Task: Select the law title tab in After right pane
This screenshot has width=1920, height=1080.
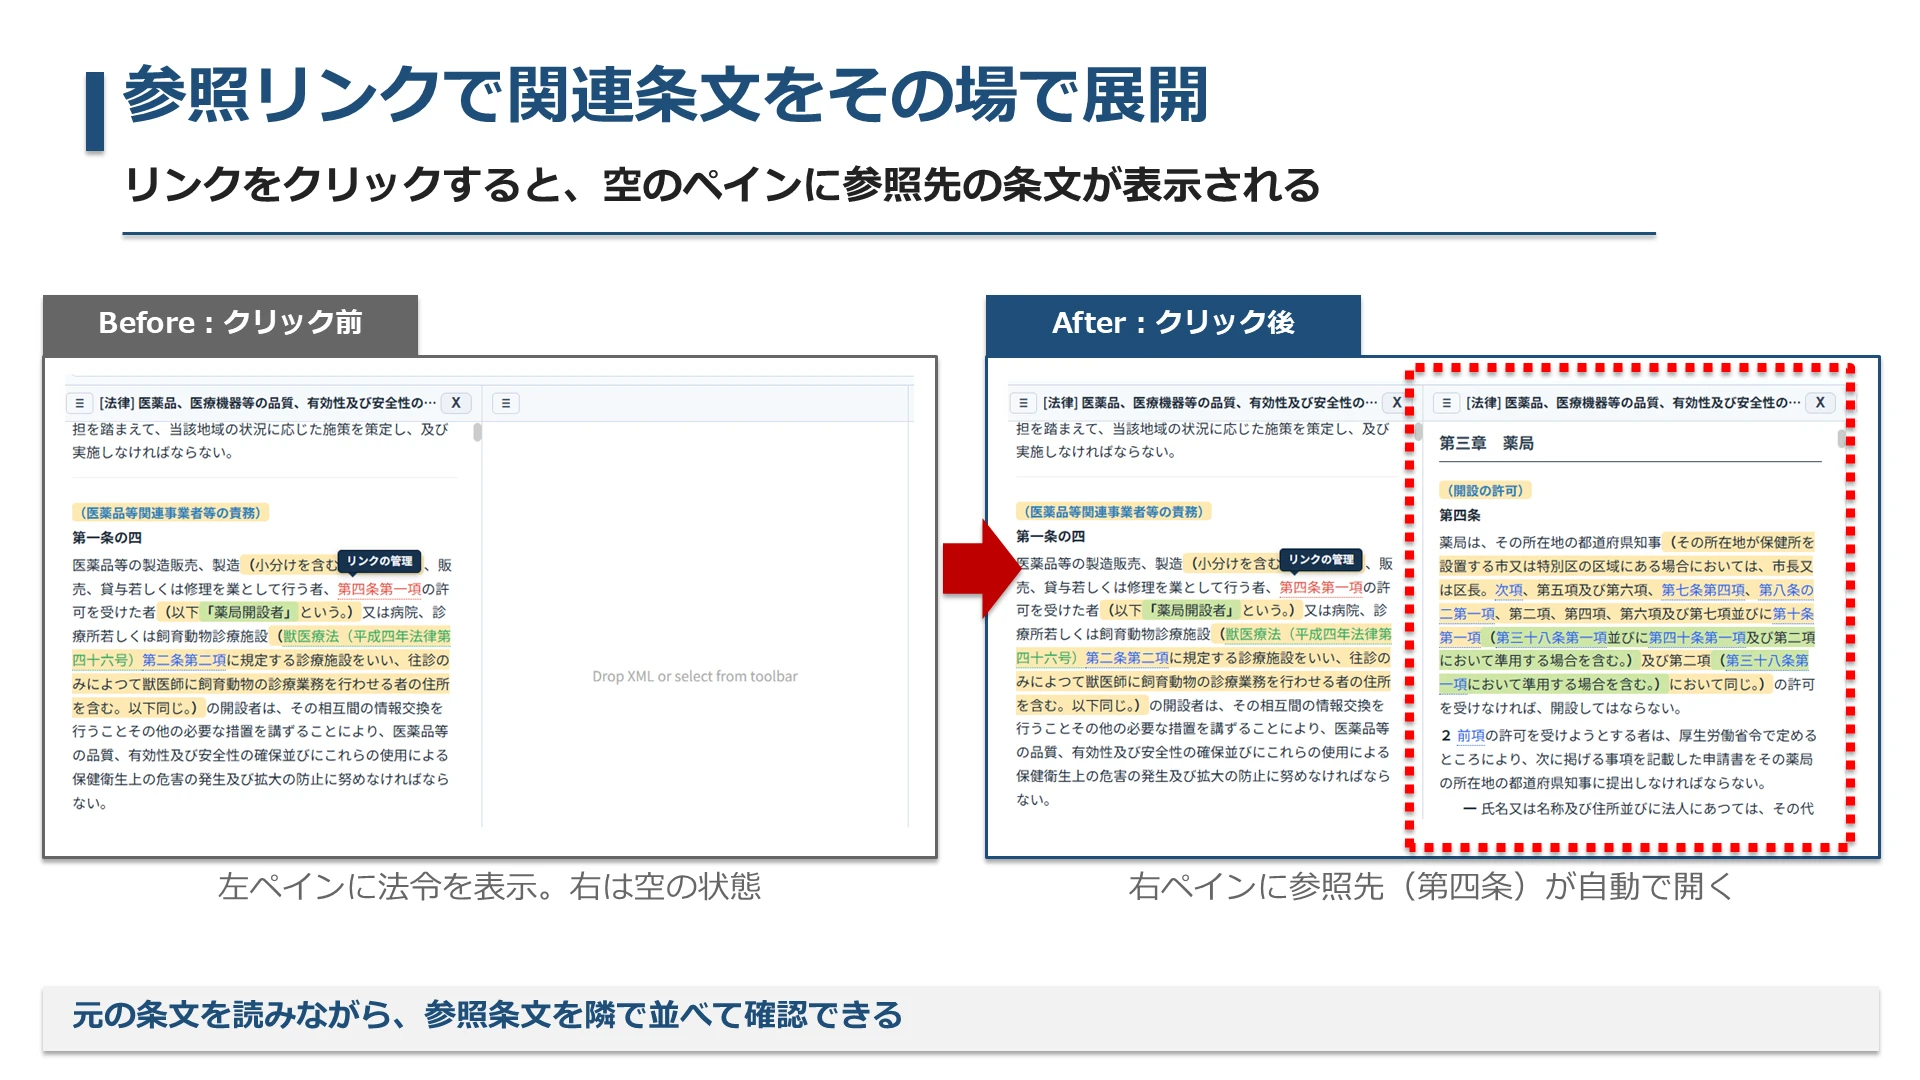Action: point(1632,403)
